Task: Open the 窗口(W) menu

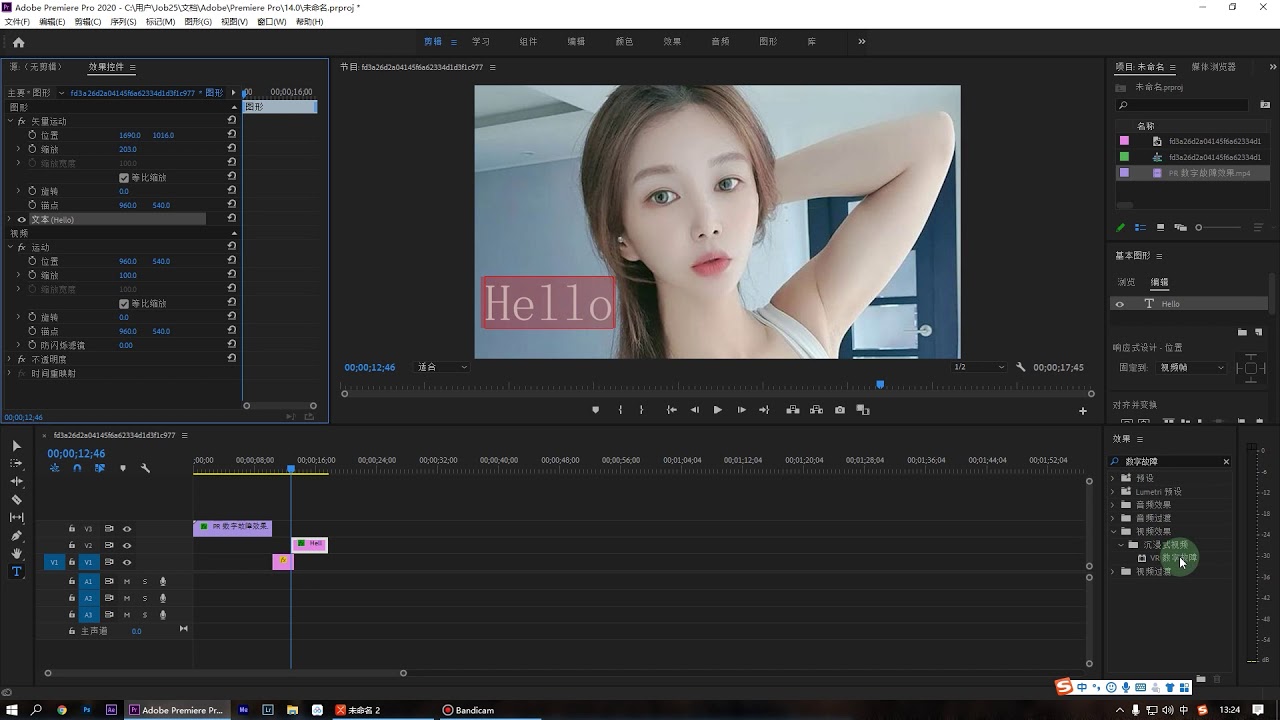Action: tap(271, 21)
